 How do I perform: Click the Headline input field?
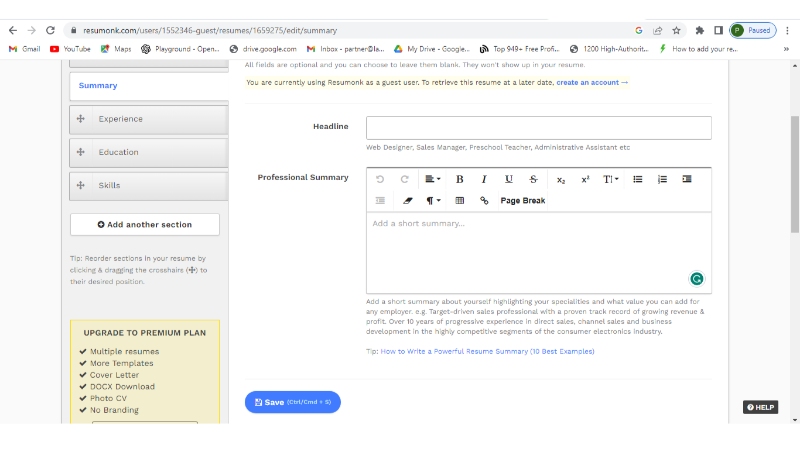pos(538,127)
